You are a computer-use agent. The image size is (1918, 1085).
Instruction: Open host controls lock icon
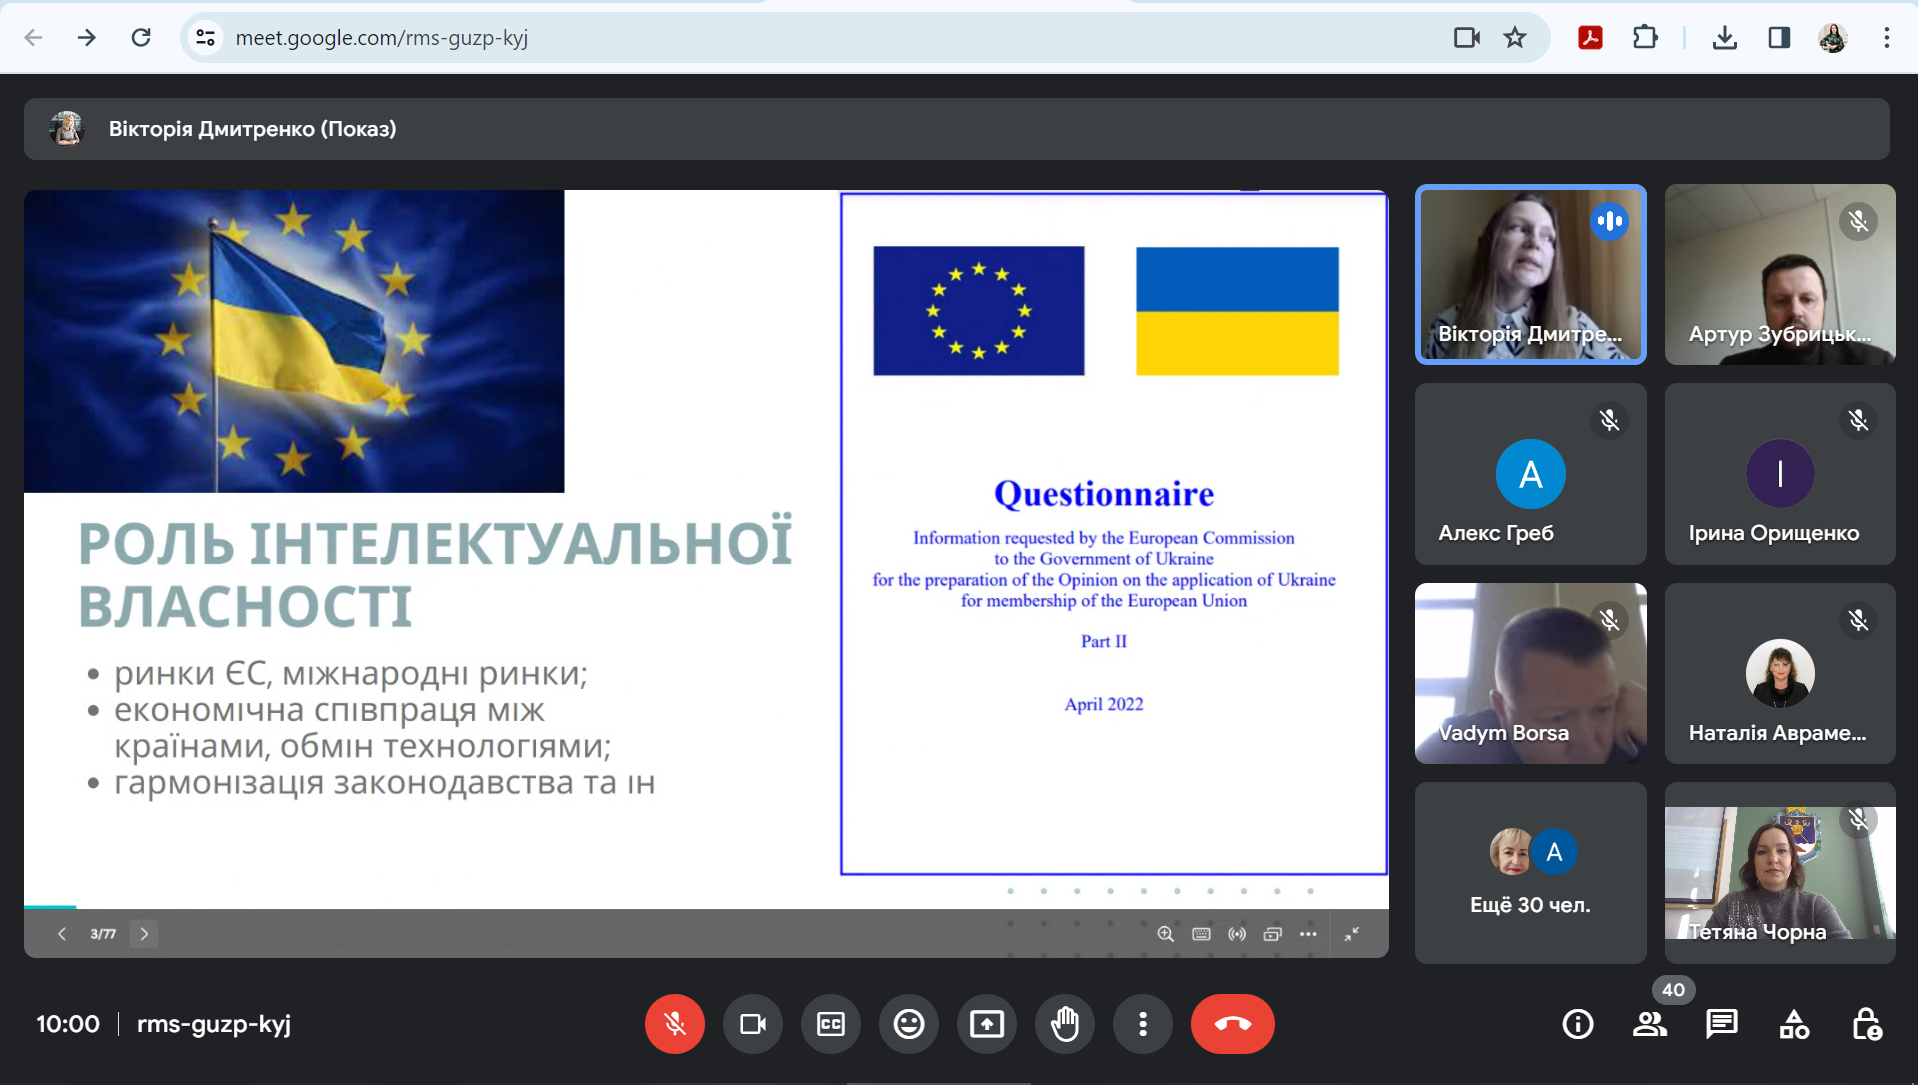tap(1866, 1024)
